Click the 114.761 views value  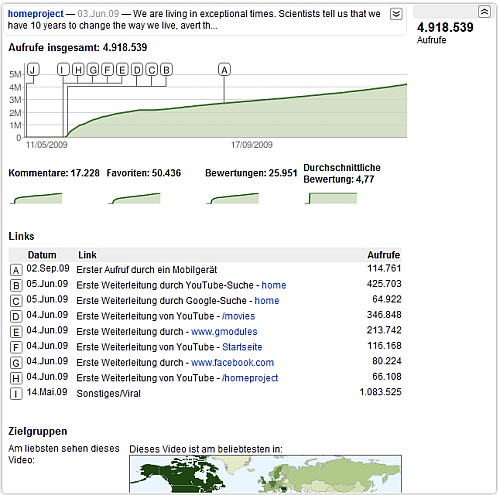[x=384, y=268]
